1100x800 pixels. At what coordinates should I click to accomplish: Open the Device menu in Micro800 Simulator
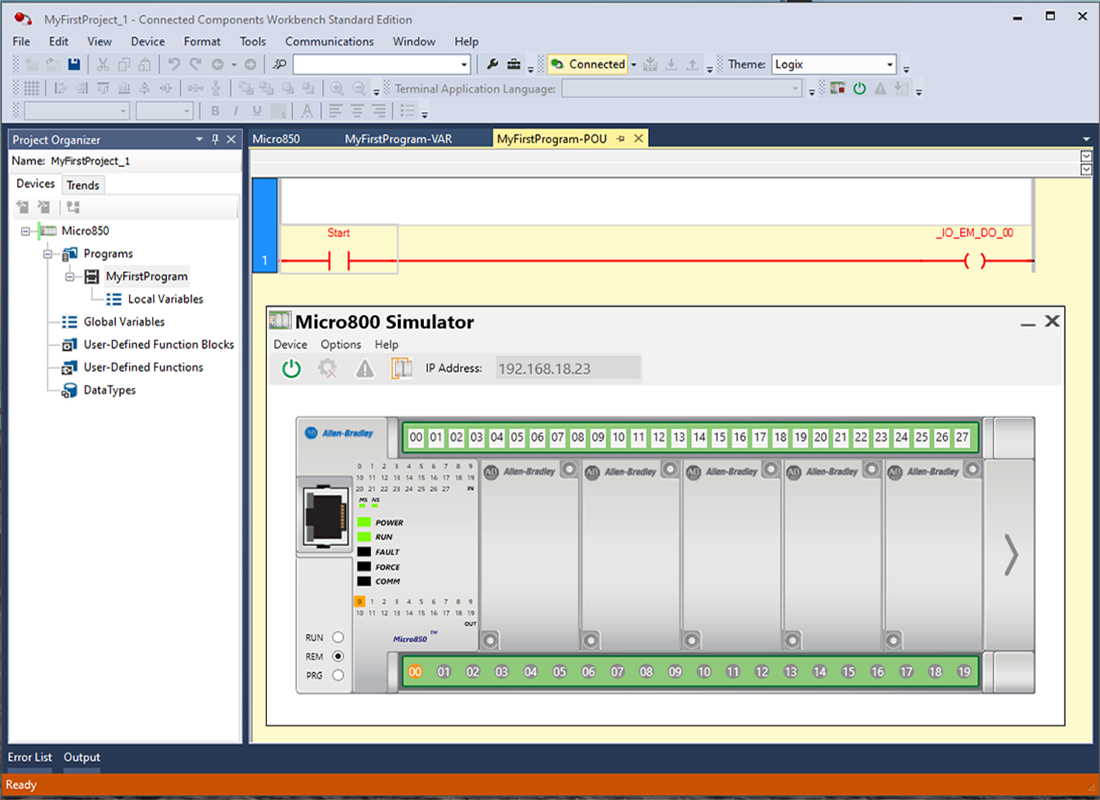click(x=290, y=345)
